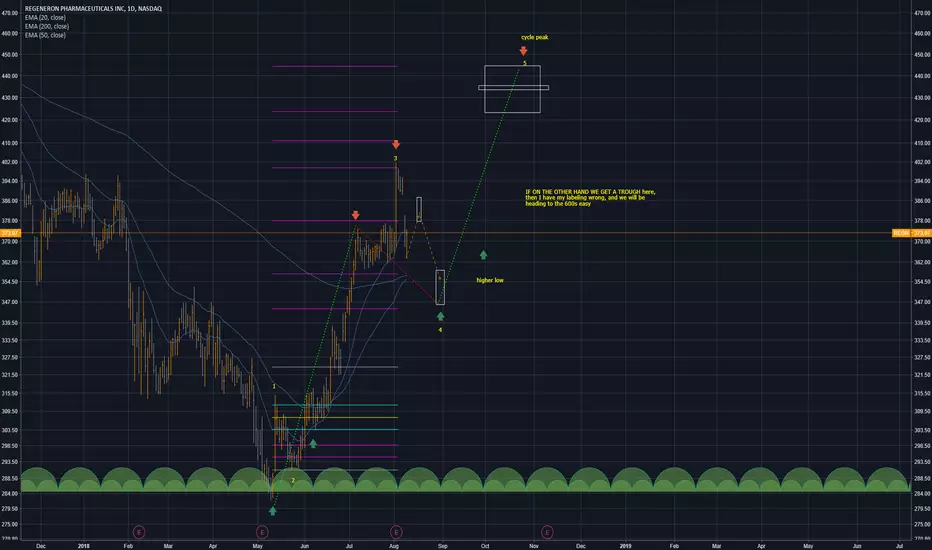This screenshot has height=550, width=932.
Task: Select the tall rectangle around wave 4 low
Action: point(440,288)
